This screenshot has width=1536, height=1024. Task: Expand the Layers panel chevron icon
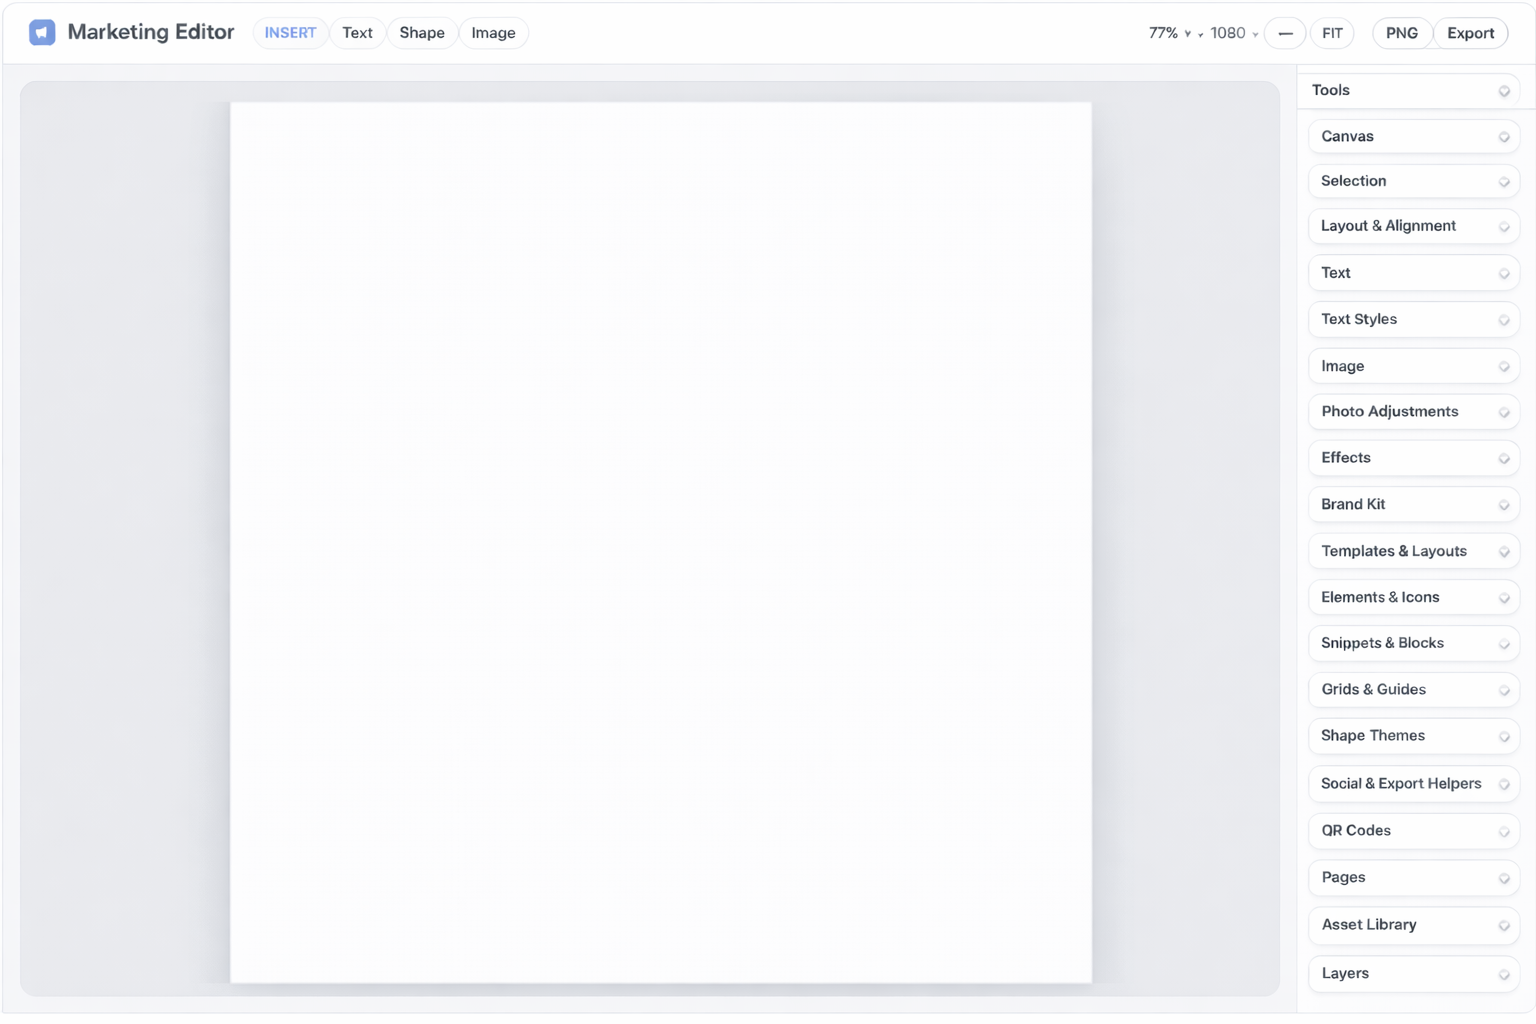coord(1503,975)
